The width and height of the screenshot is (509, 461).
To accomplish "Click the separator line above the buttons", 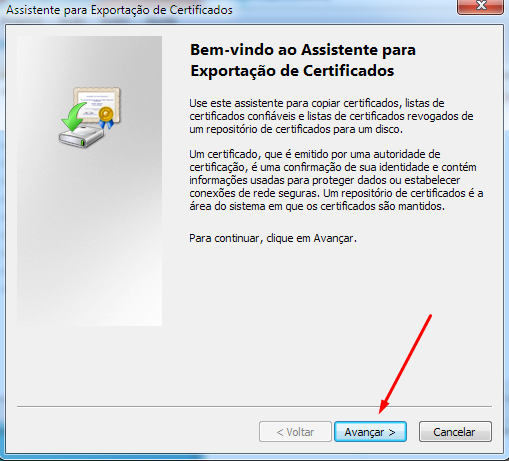I will (x=254, y=406).
